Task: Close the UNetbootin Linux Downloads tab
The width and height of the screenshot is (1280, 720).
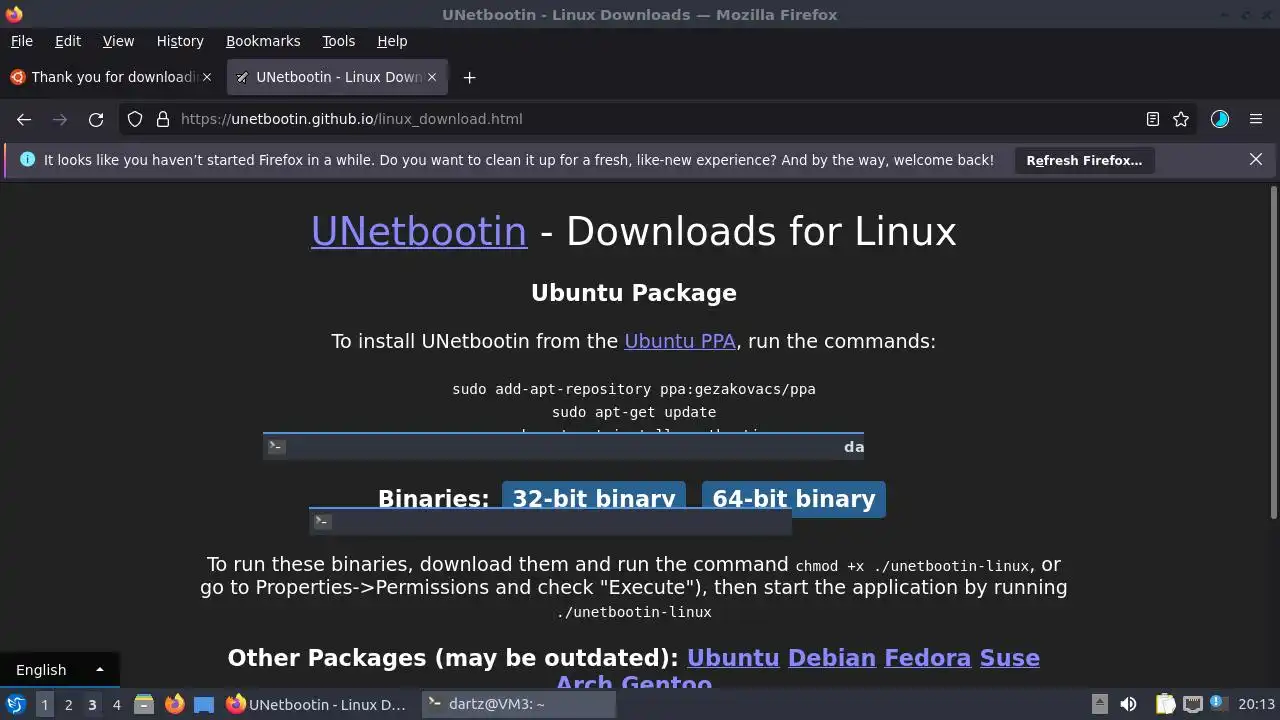Action: (x=432, y=77)
